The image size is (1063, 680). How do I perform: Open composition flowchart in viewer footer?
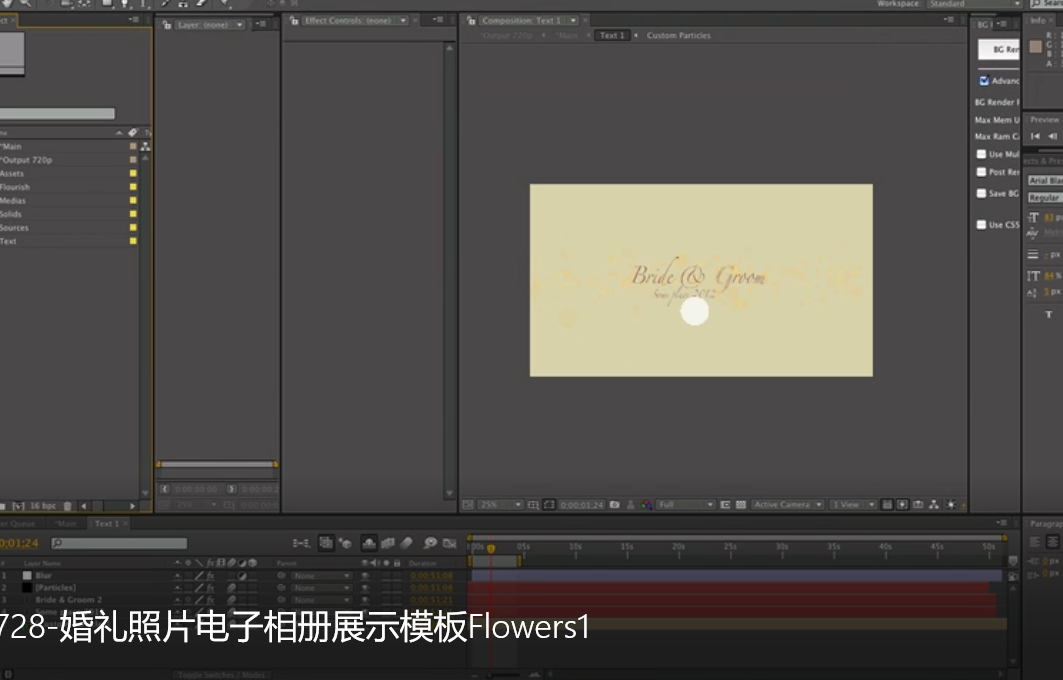[x=934, y=504]
